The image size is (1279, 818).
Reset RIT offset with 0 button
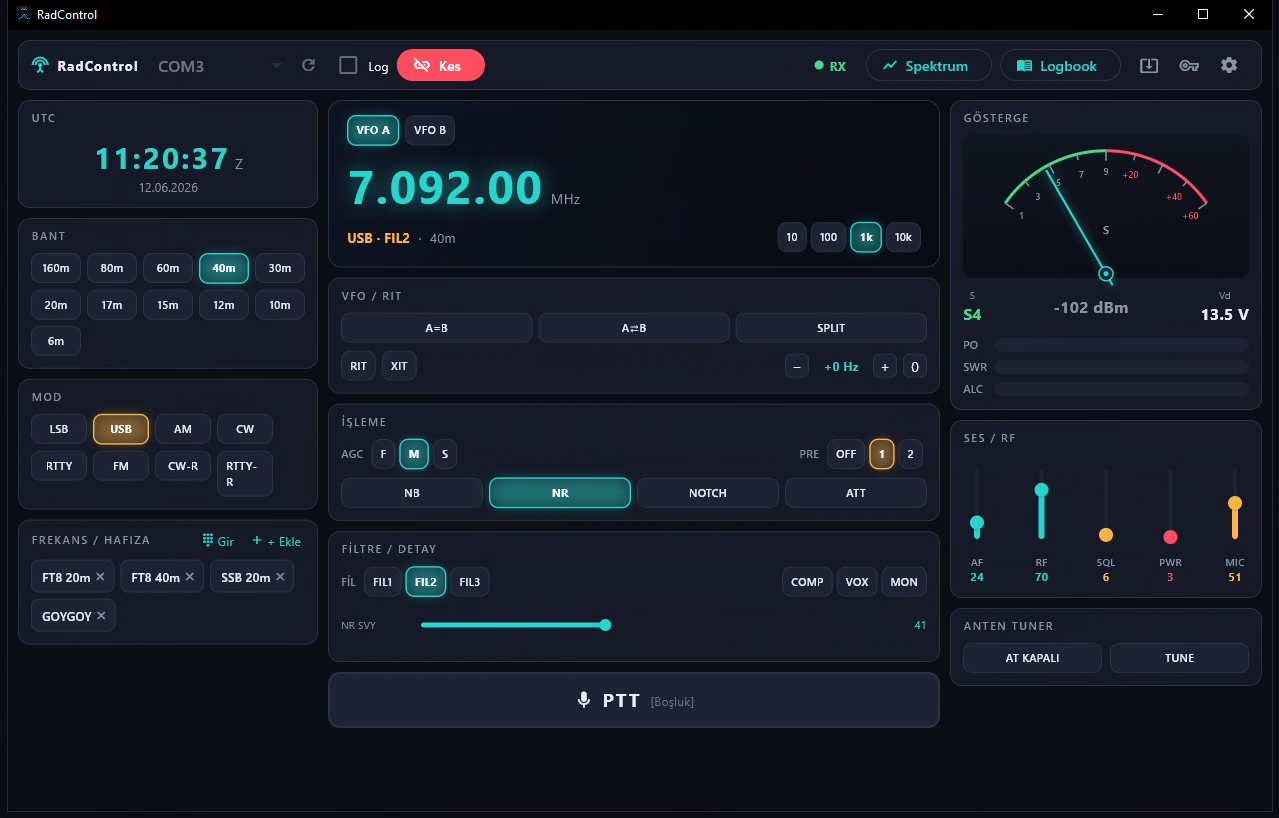[x=914, y=366]
